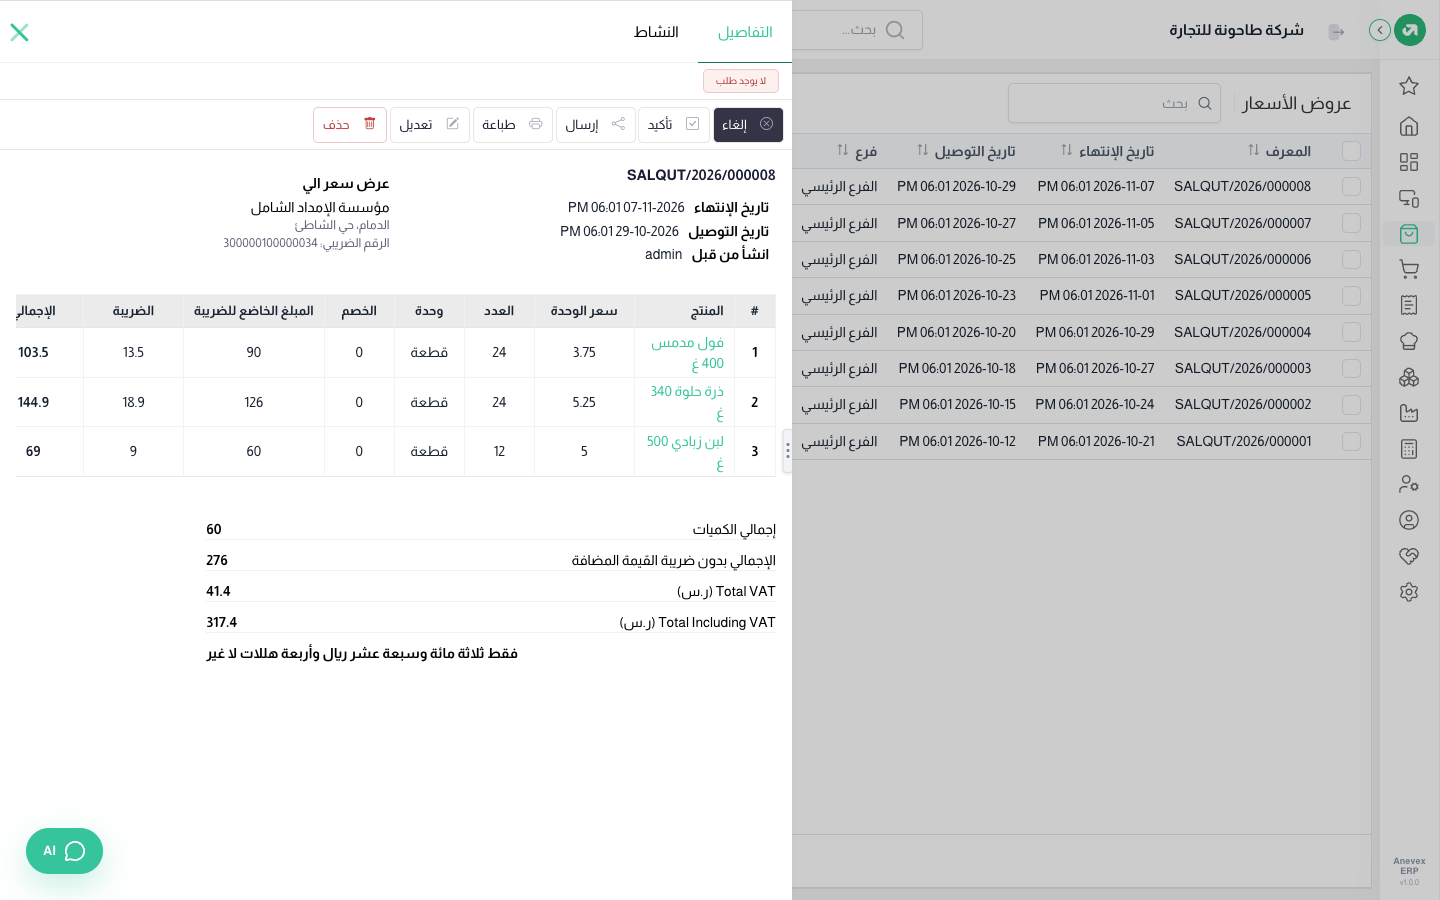Open the shopping cart purchases icon
Viewport: 1440px width, 900px height.
click(1409, 269)
